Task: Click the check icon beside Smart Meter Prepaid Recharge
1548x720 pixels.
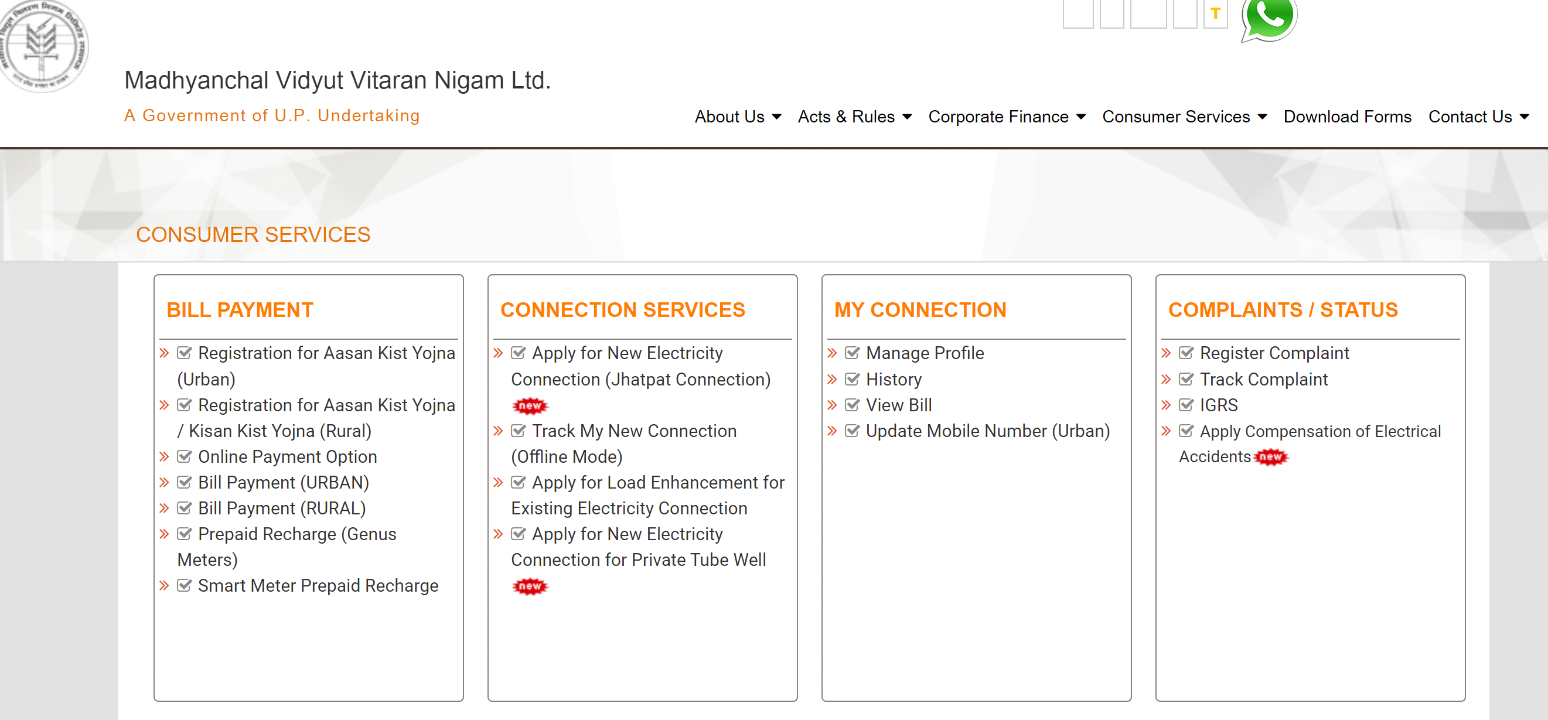Action: (x=184, y=585)
